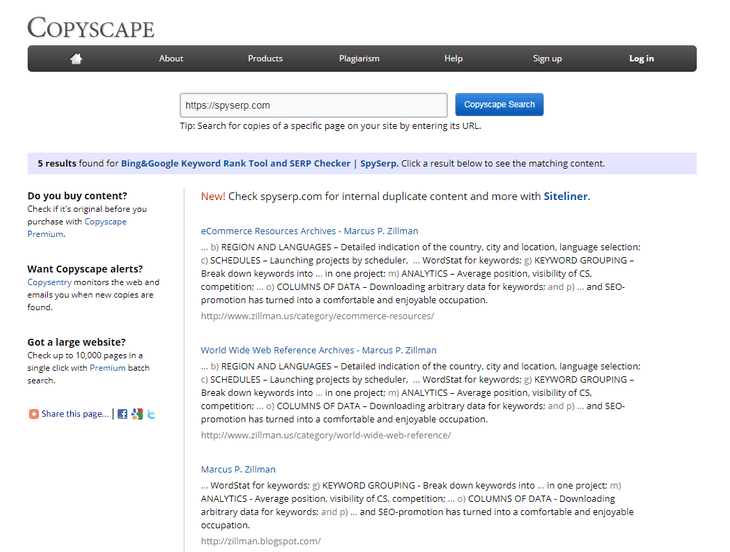Click the search tip text below input
The width and height of the screenshot is (730, 552).
tap(331, 126)
